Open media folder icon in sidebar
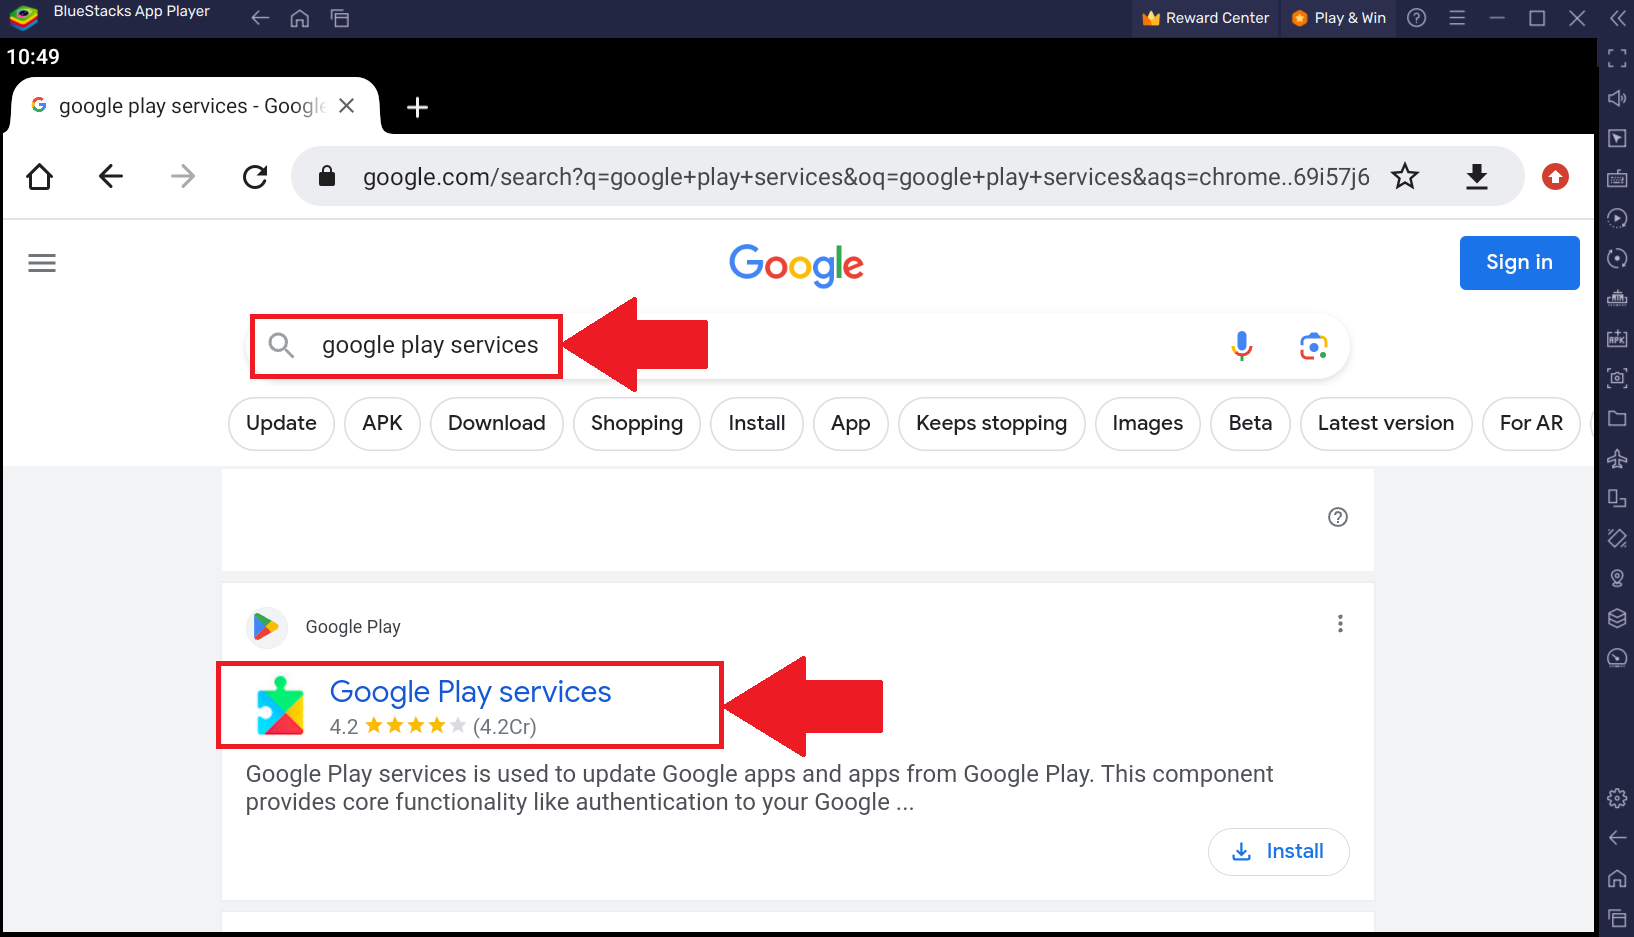This screenshot has width=1634, height=937. coord(1617,418)
